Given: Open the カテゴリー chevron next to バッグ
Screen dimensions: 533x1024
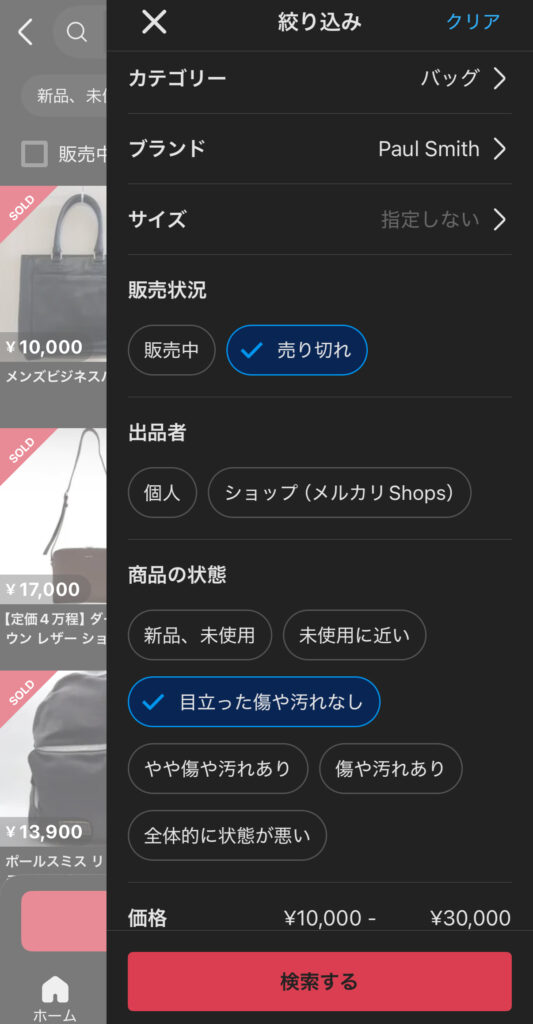Looking at the screenshot, I should coord(500,79).
